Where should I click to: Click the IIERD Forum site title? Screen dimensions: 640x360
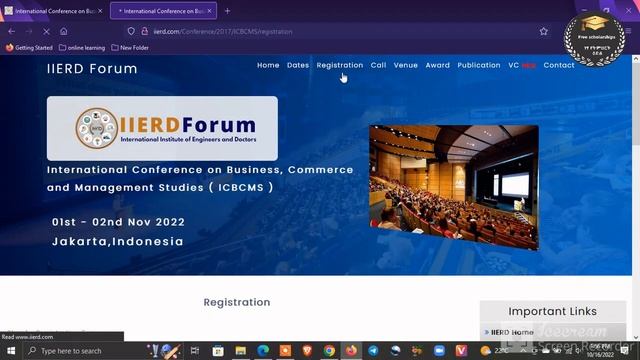pyautogui.click(x=92, y=69)
